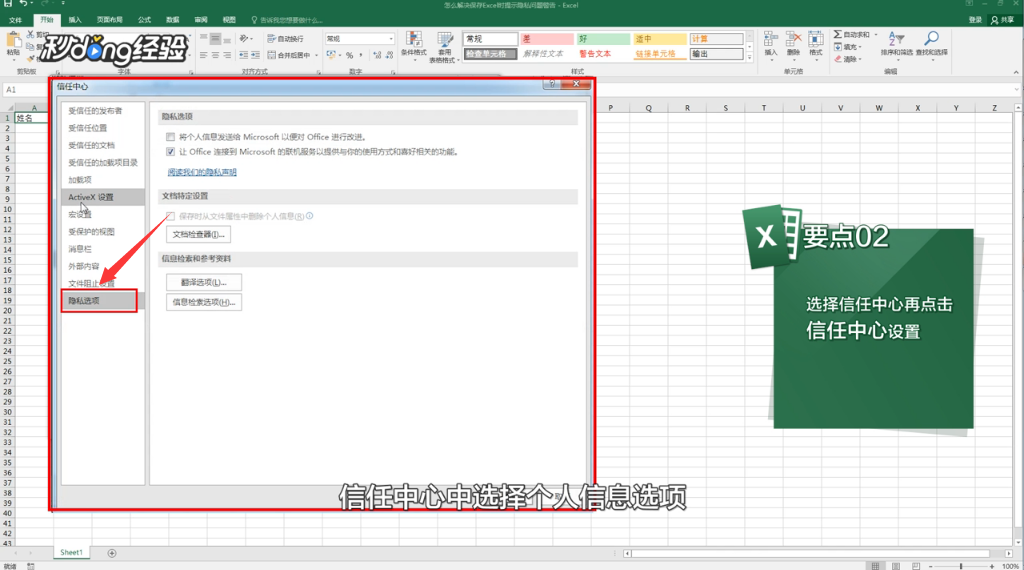
Task: Click the AutoSum (自动求和) sigma icon
Action: (x=838, y=34)
